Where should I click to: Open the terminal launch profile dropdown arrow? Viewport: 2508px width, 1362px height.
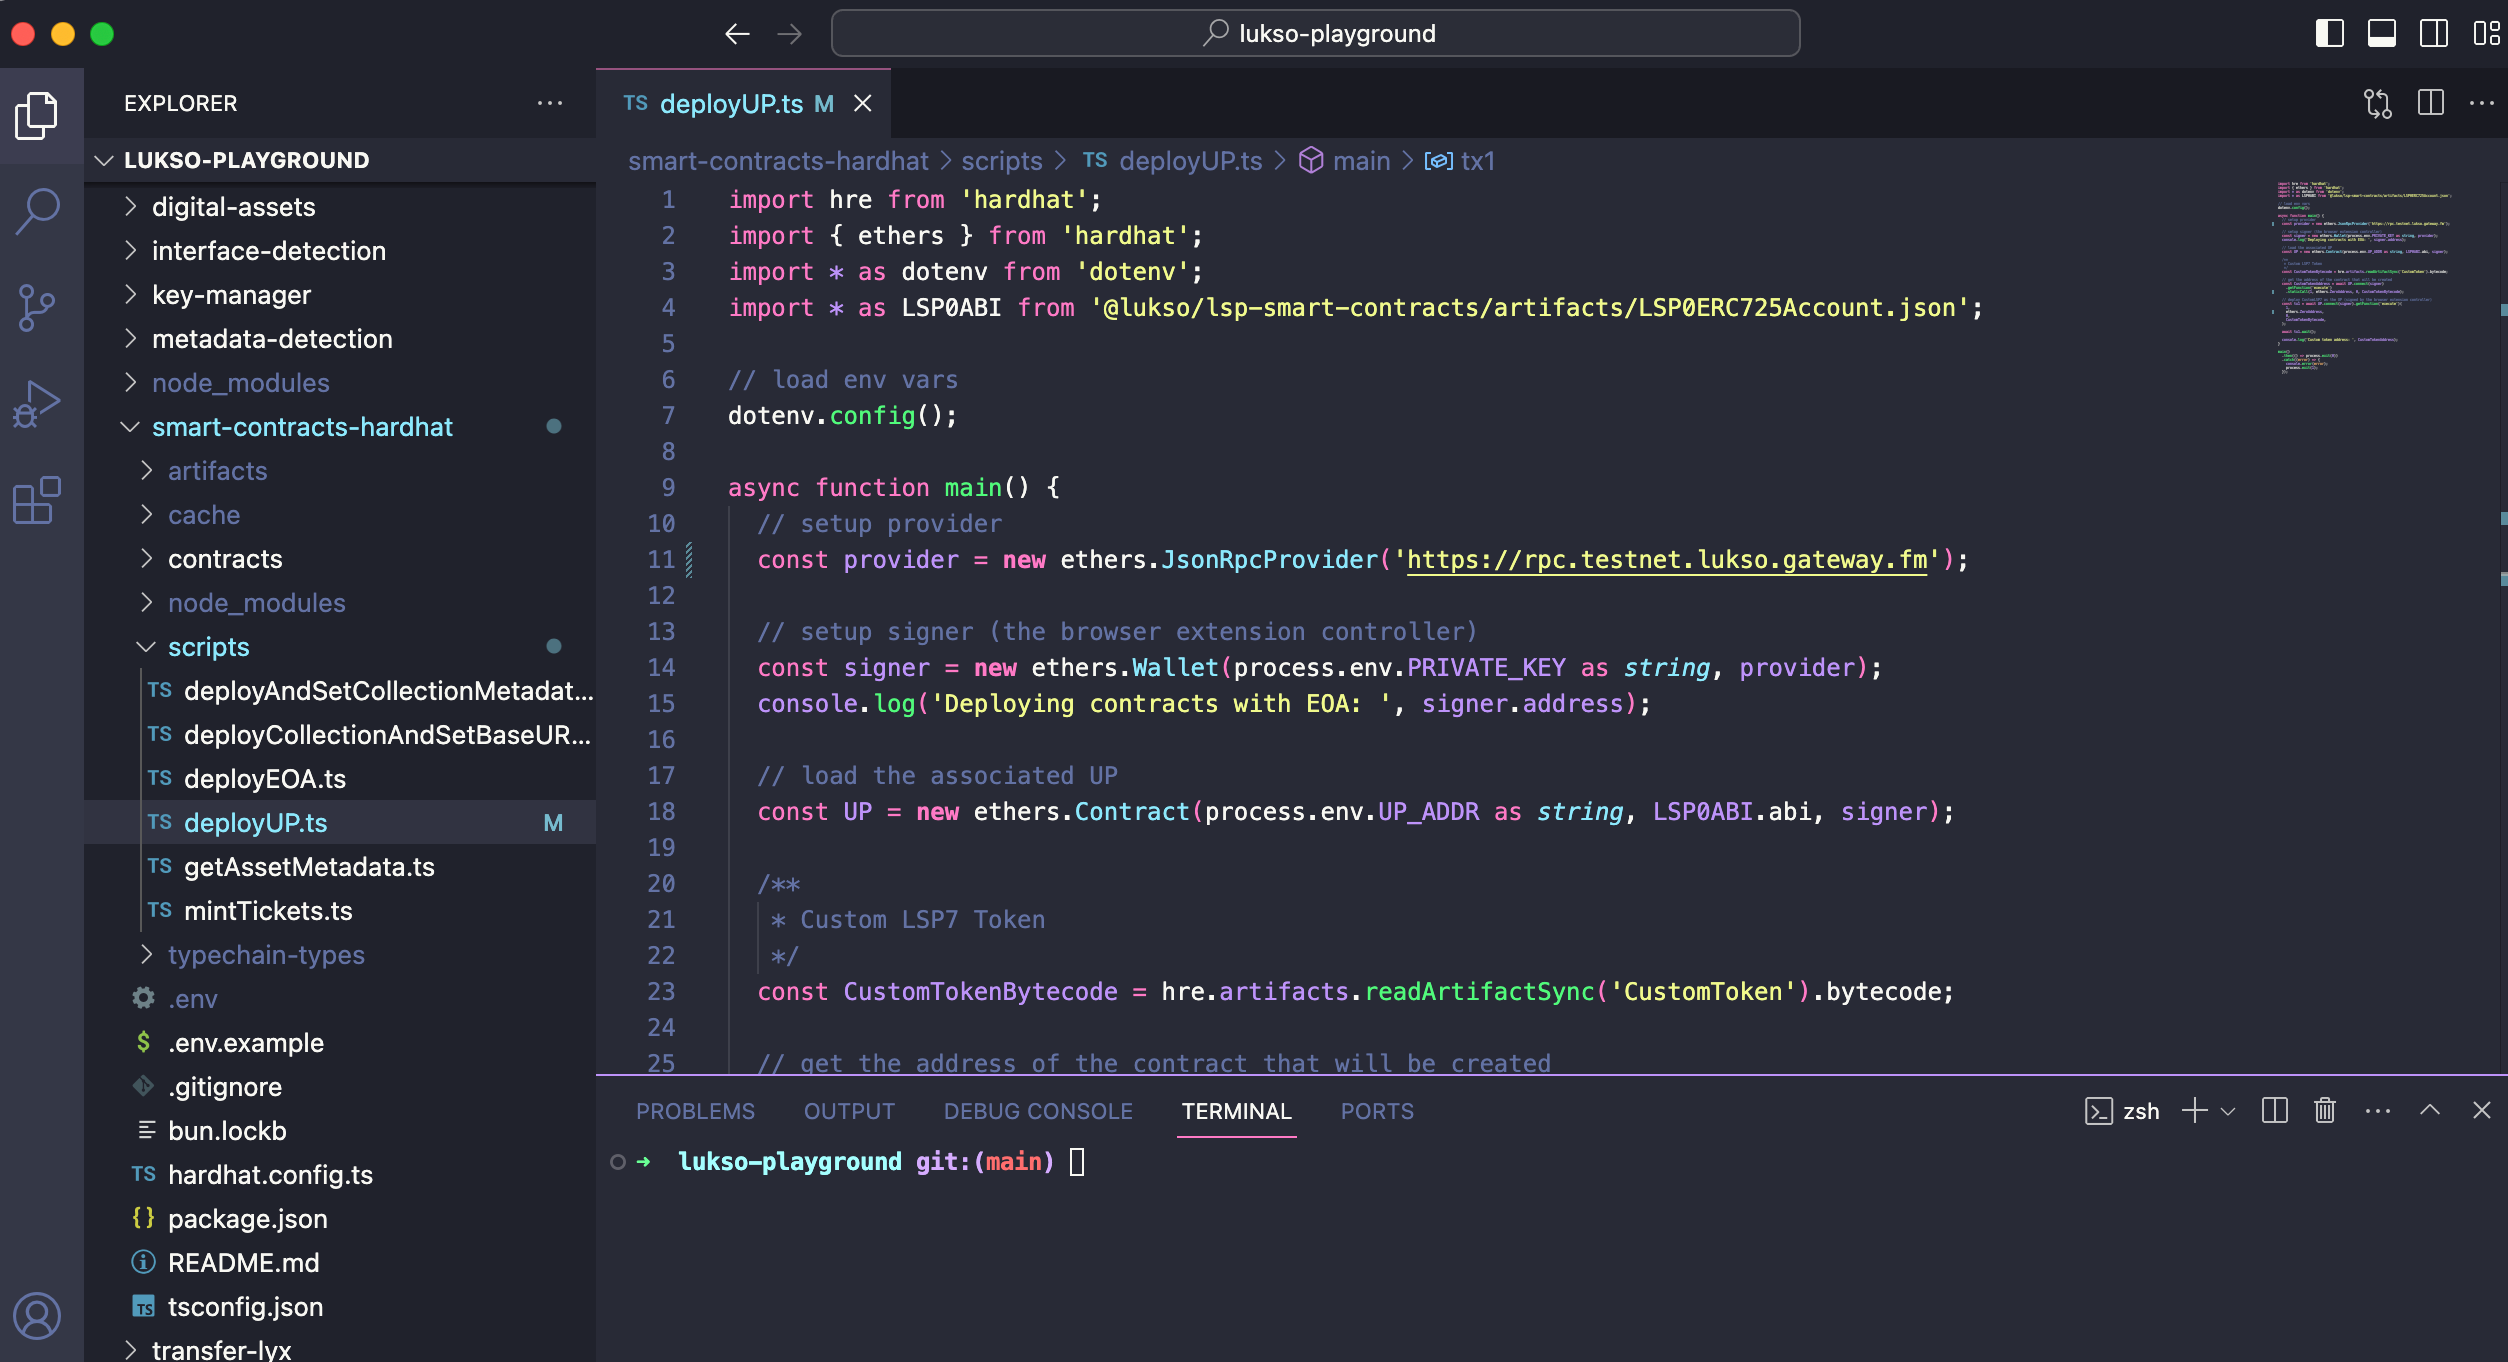click(x=2228, y=1111)
